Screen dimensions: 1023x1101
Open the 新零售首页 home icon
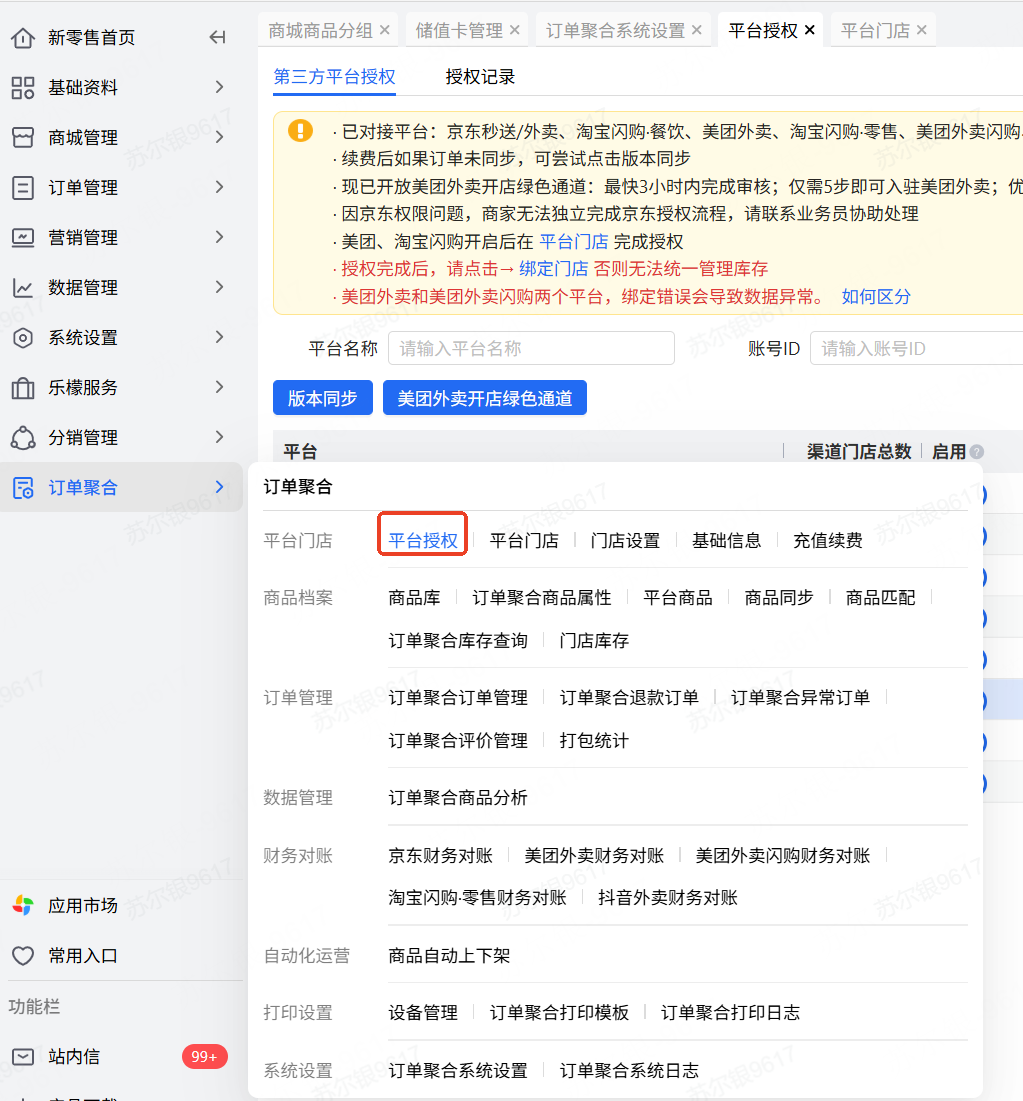tap(22, 38)
